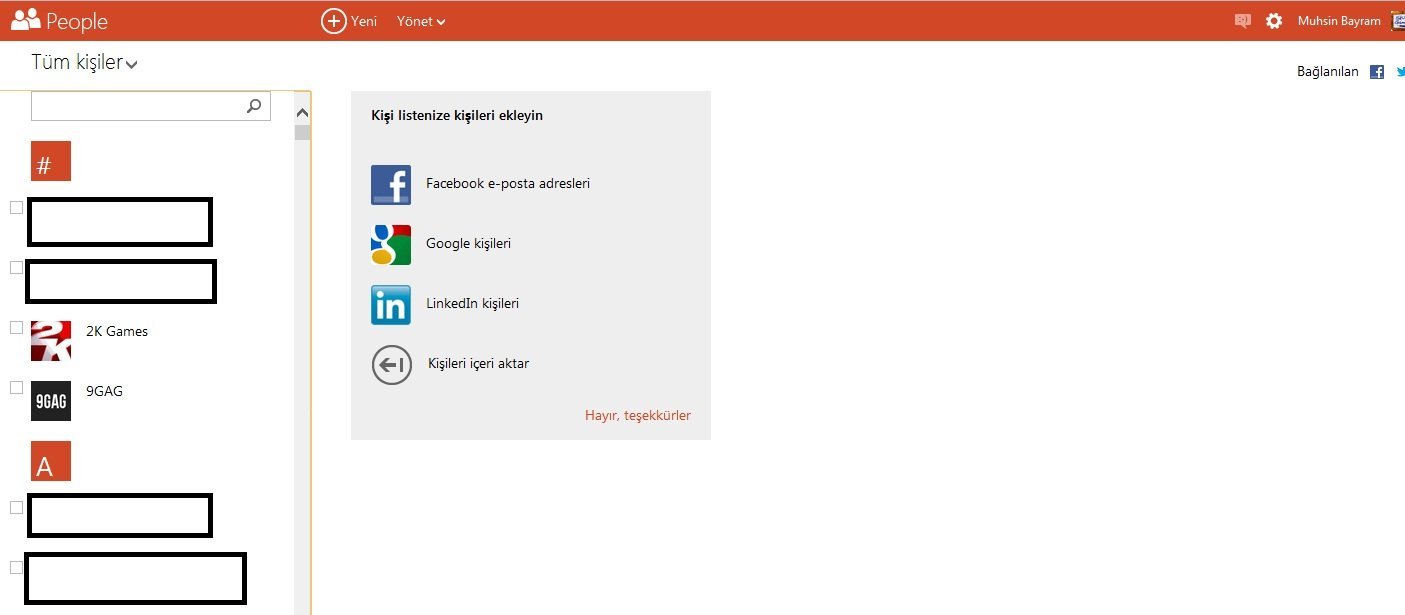This screenshot has height=615, width=1405.
Task: Open the 9GAG contact name
Action: (x=104, y=392)
